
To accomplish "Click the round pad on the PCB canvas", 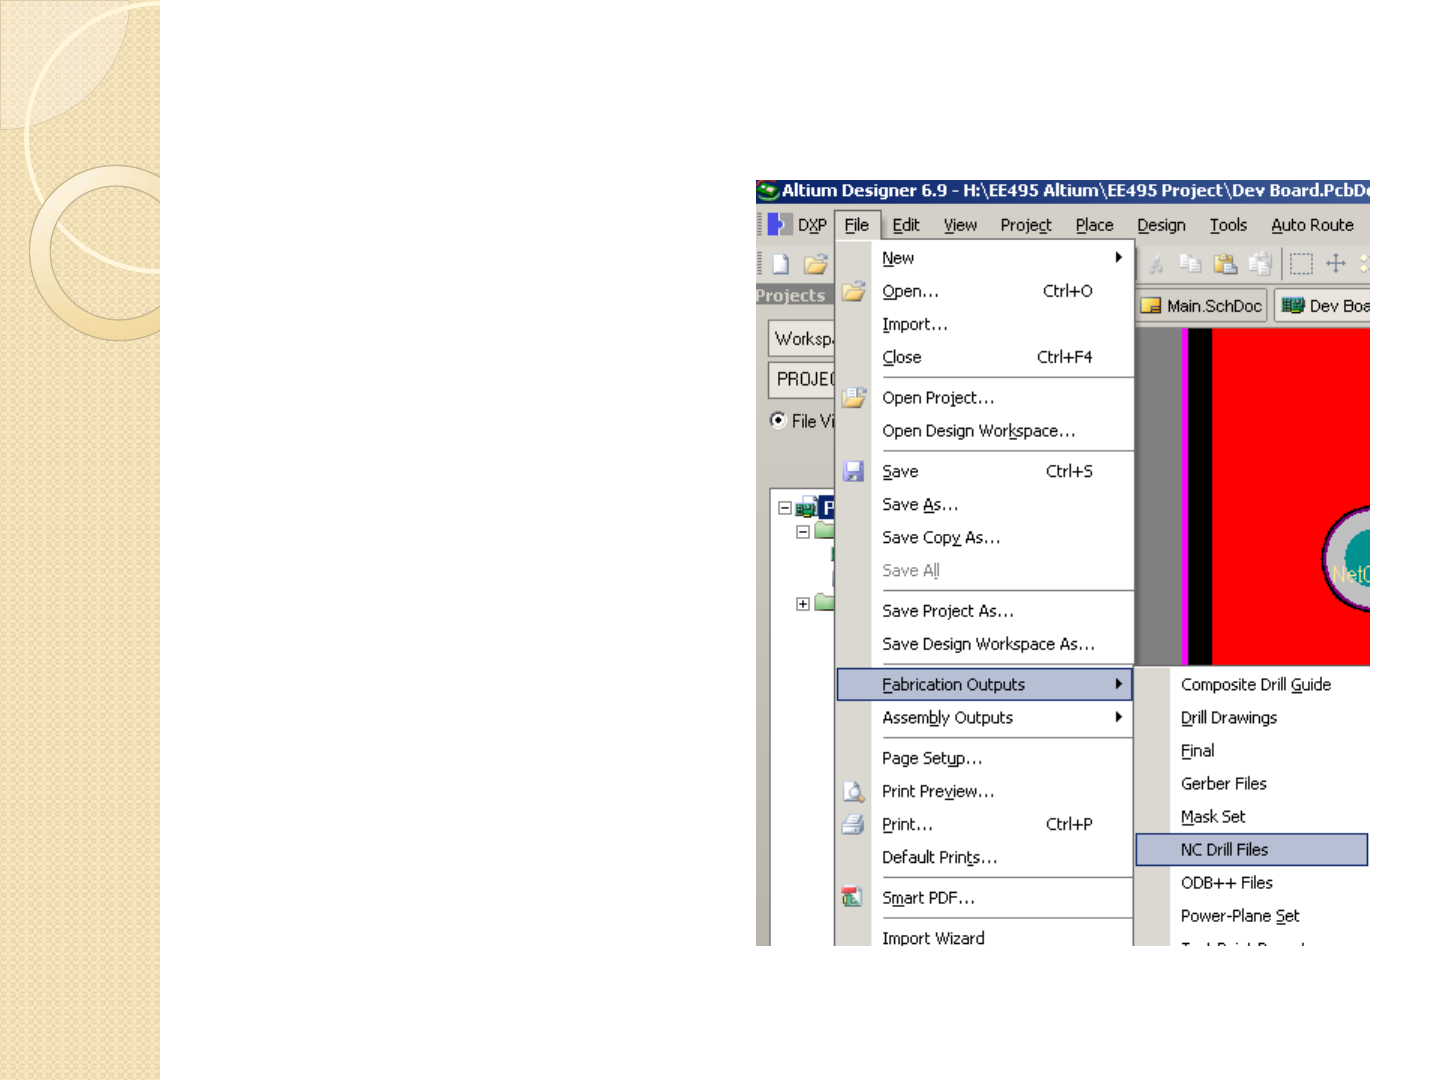I will pyautogui.click(x=1347, y=560).
